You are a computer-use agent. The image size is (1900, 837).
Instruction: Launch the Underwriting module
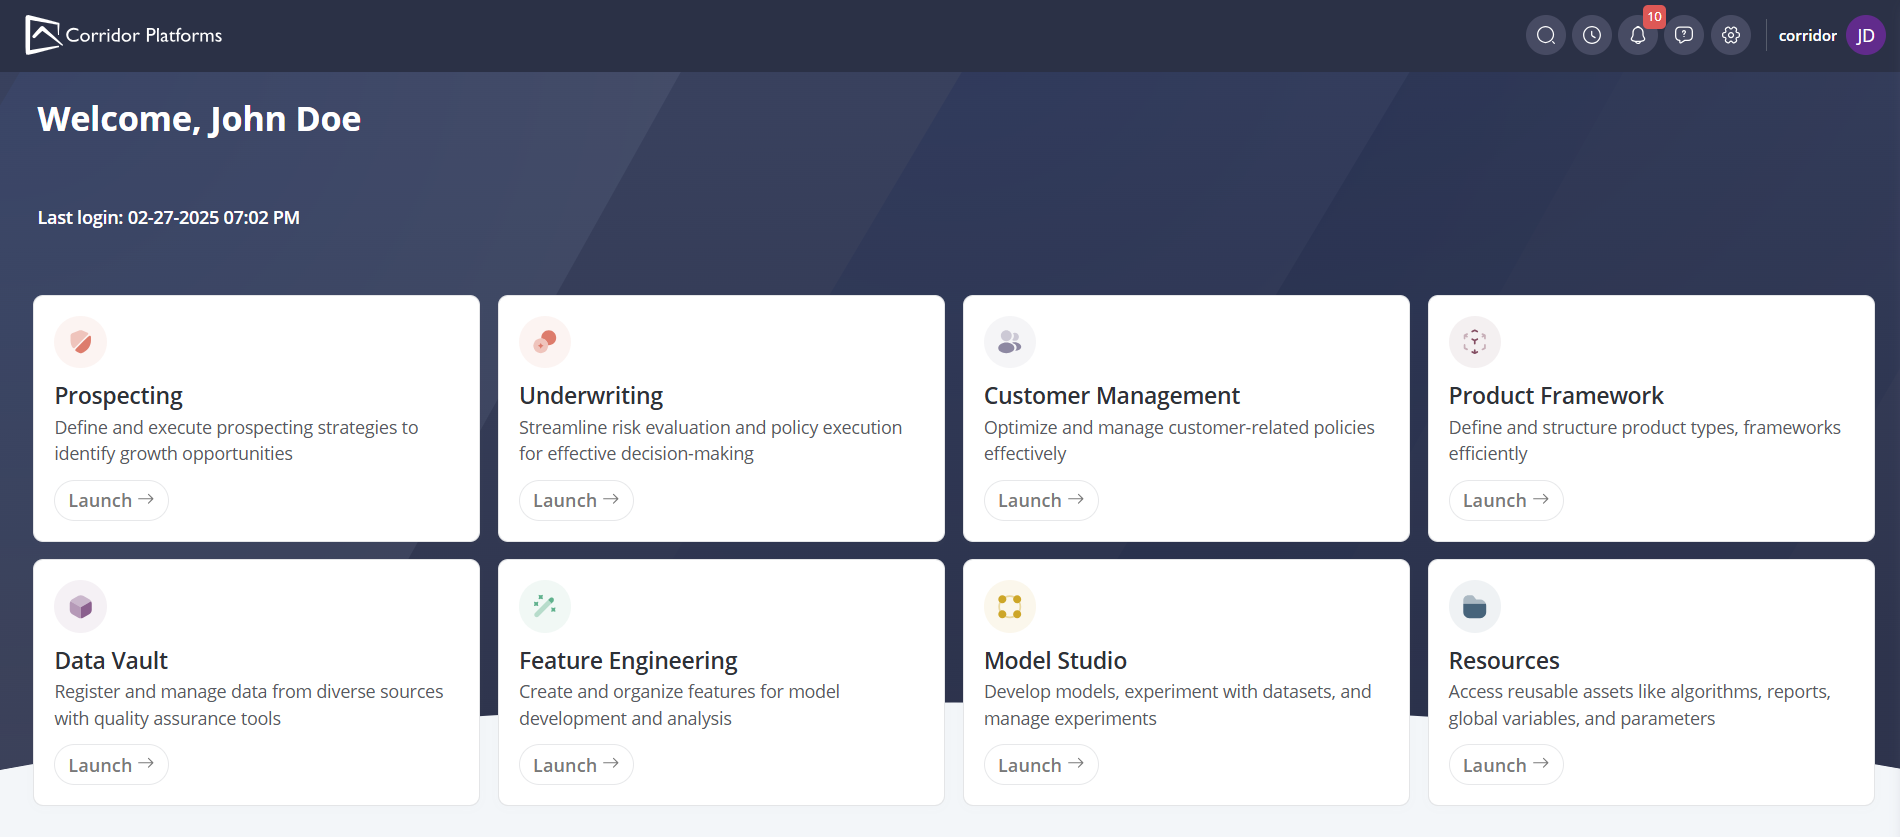click(576, 500)
